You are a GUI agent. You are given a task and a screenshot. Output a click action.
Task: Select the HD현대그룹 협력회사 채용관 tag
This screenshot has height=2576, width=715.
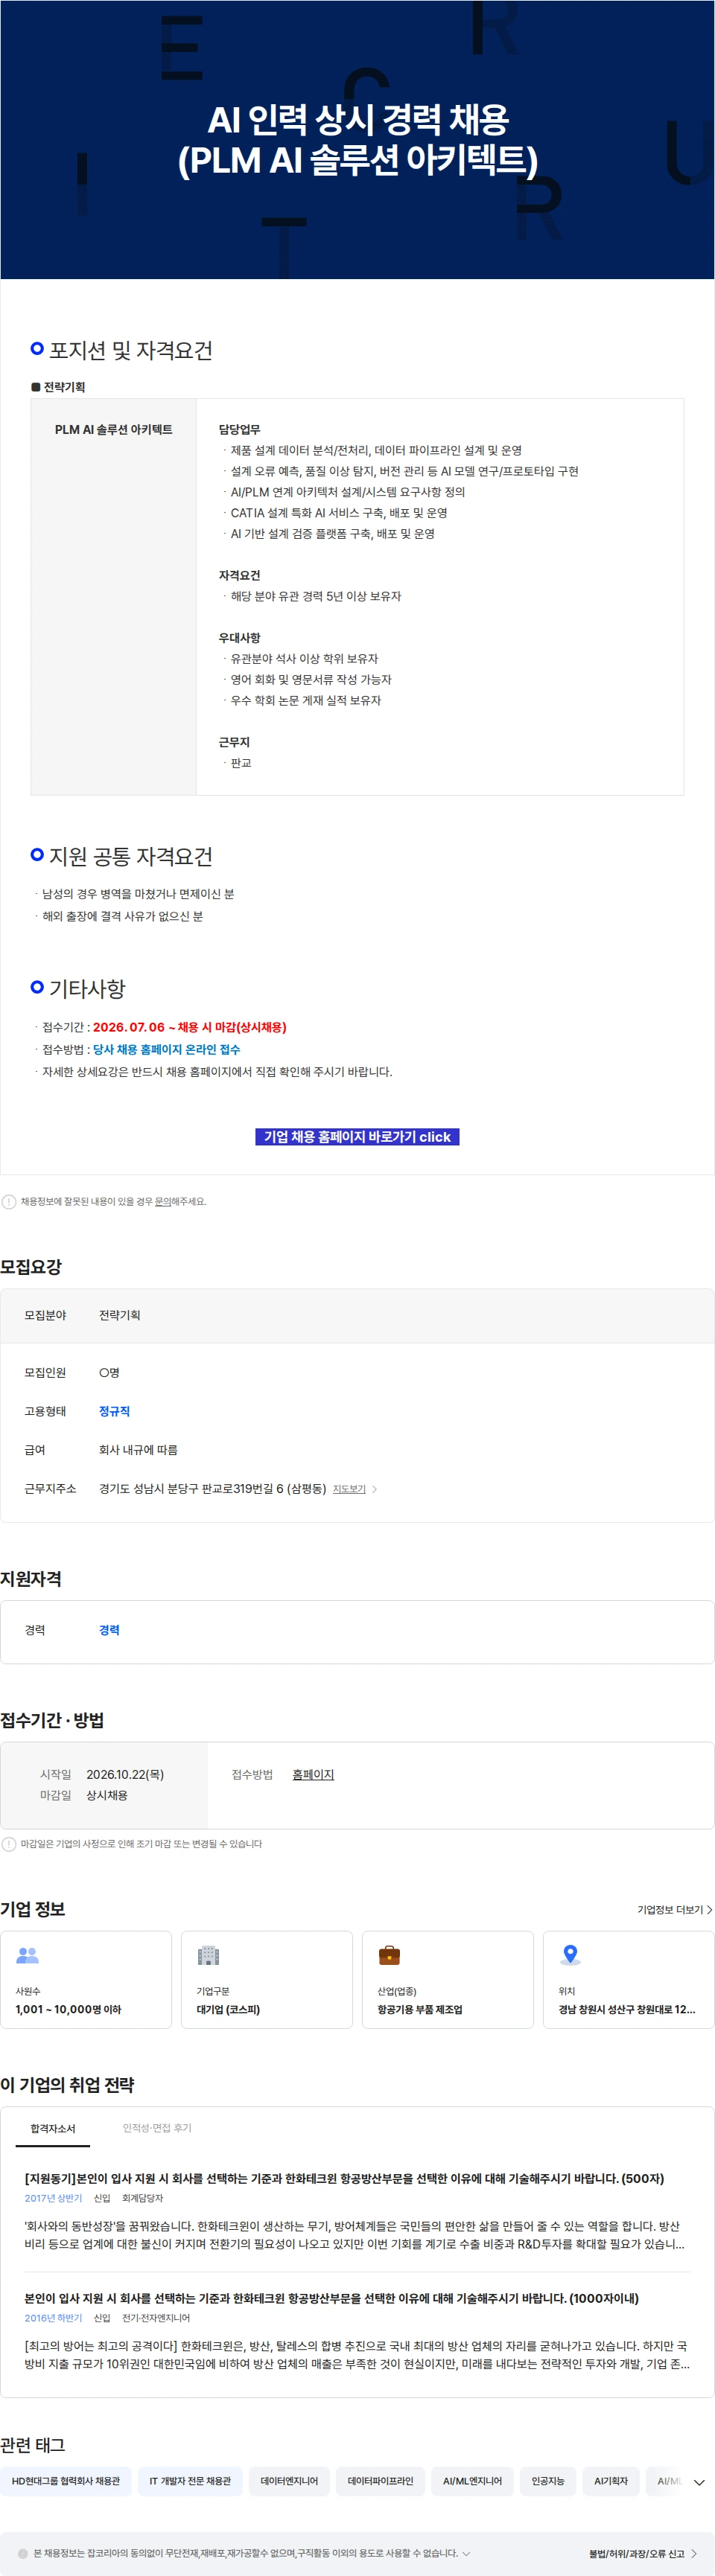click(x=66, y=2480)
